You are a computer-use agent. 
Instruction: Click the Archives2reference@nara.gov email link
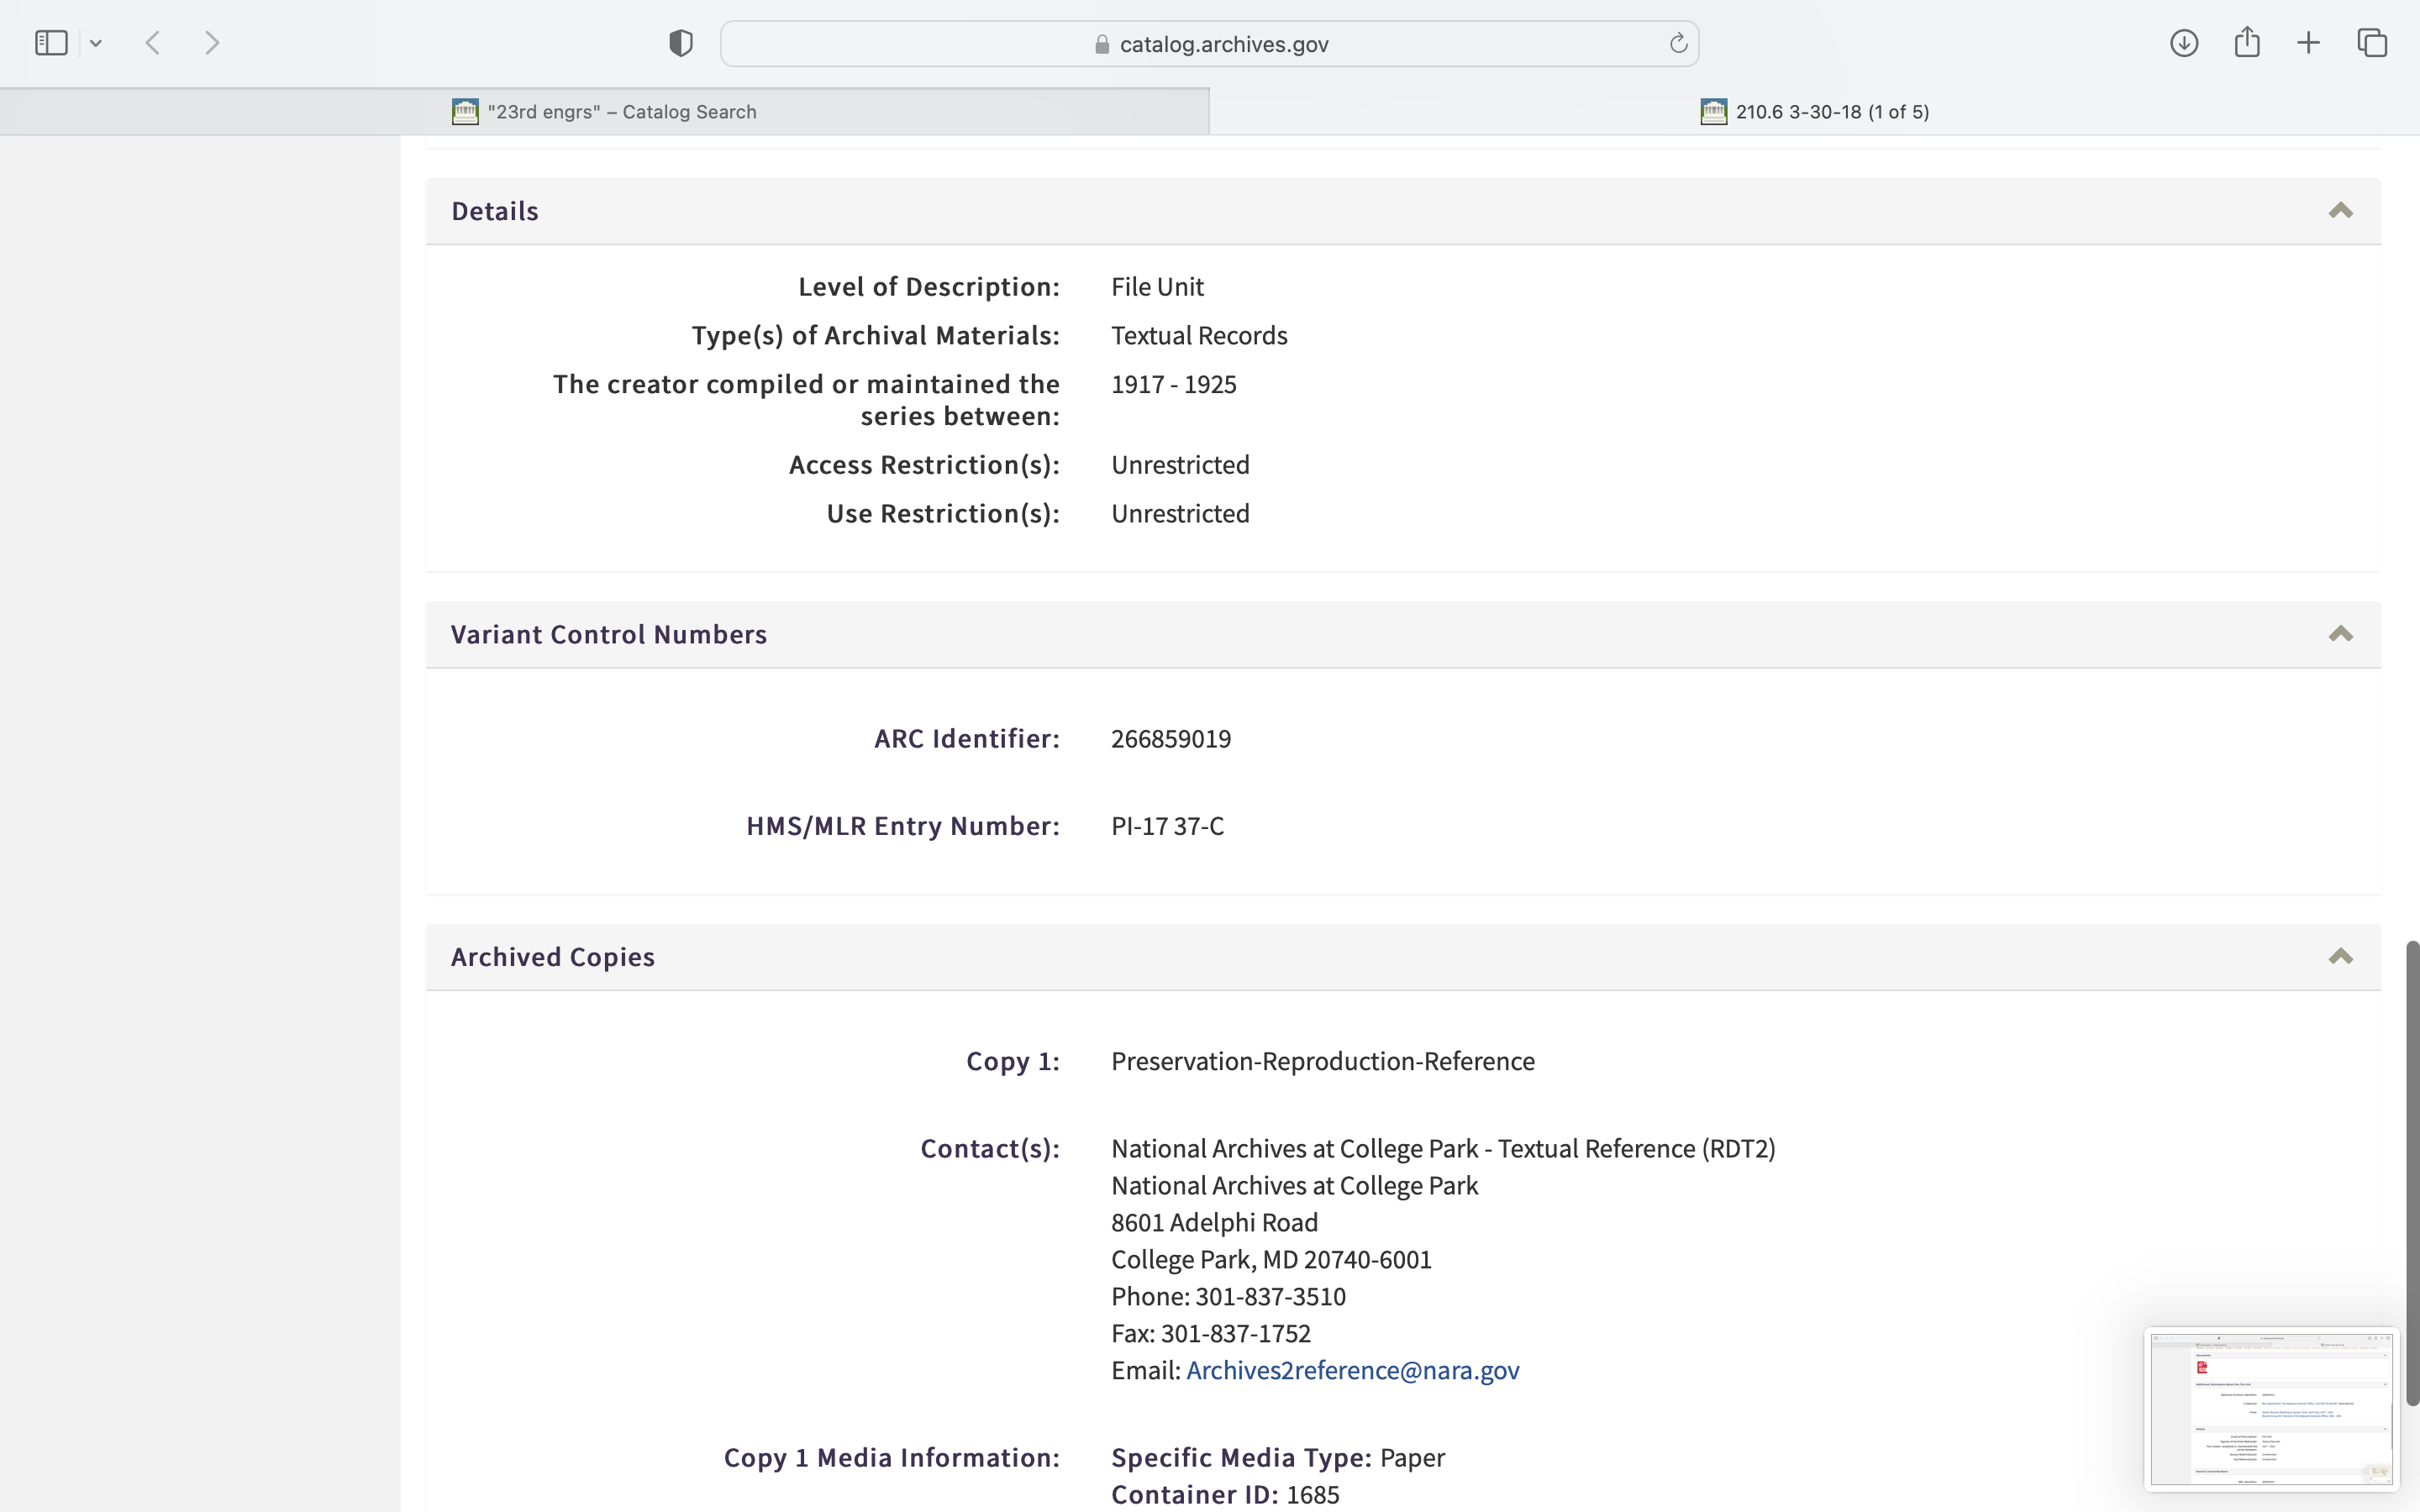click(x=1352, y=1370)
